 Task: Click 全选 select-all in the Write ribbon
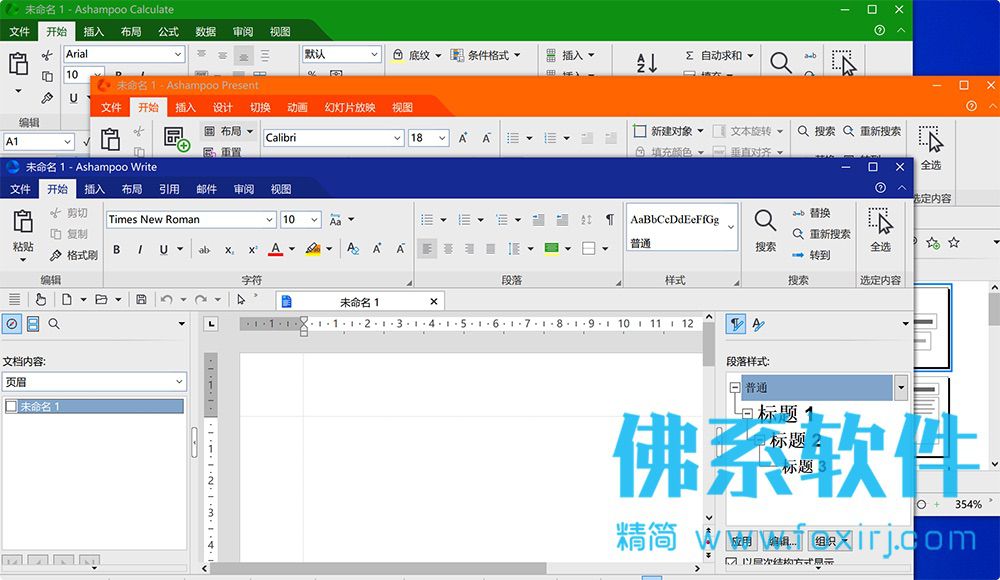[x=880, y=229]
